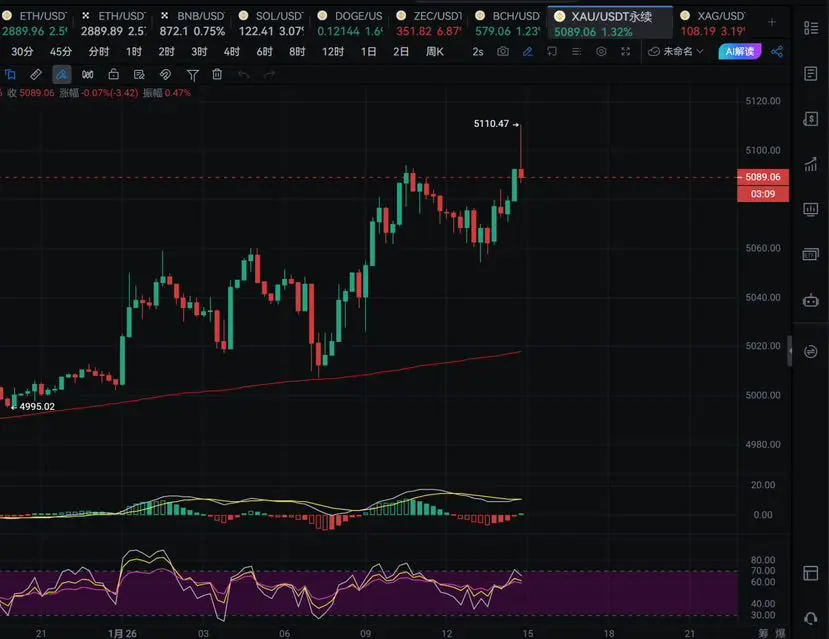The height and width of the screenshot is (639, 829).
Task: Click the 000 magnet-style drawing icon
Action: [88, 75]
